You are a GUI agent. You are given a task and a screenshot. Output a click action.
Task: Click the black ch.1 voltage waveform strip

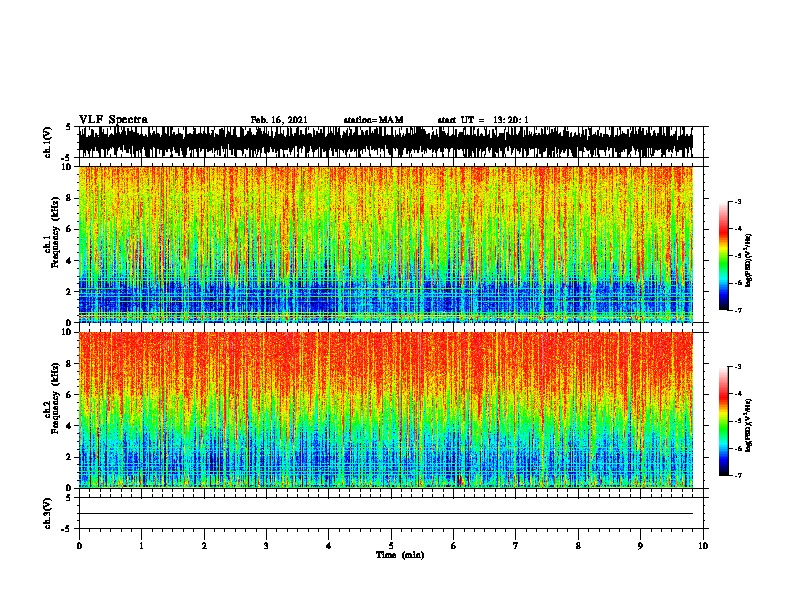pos(386,142)
